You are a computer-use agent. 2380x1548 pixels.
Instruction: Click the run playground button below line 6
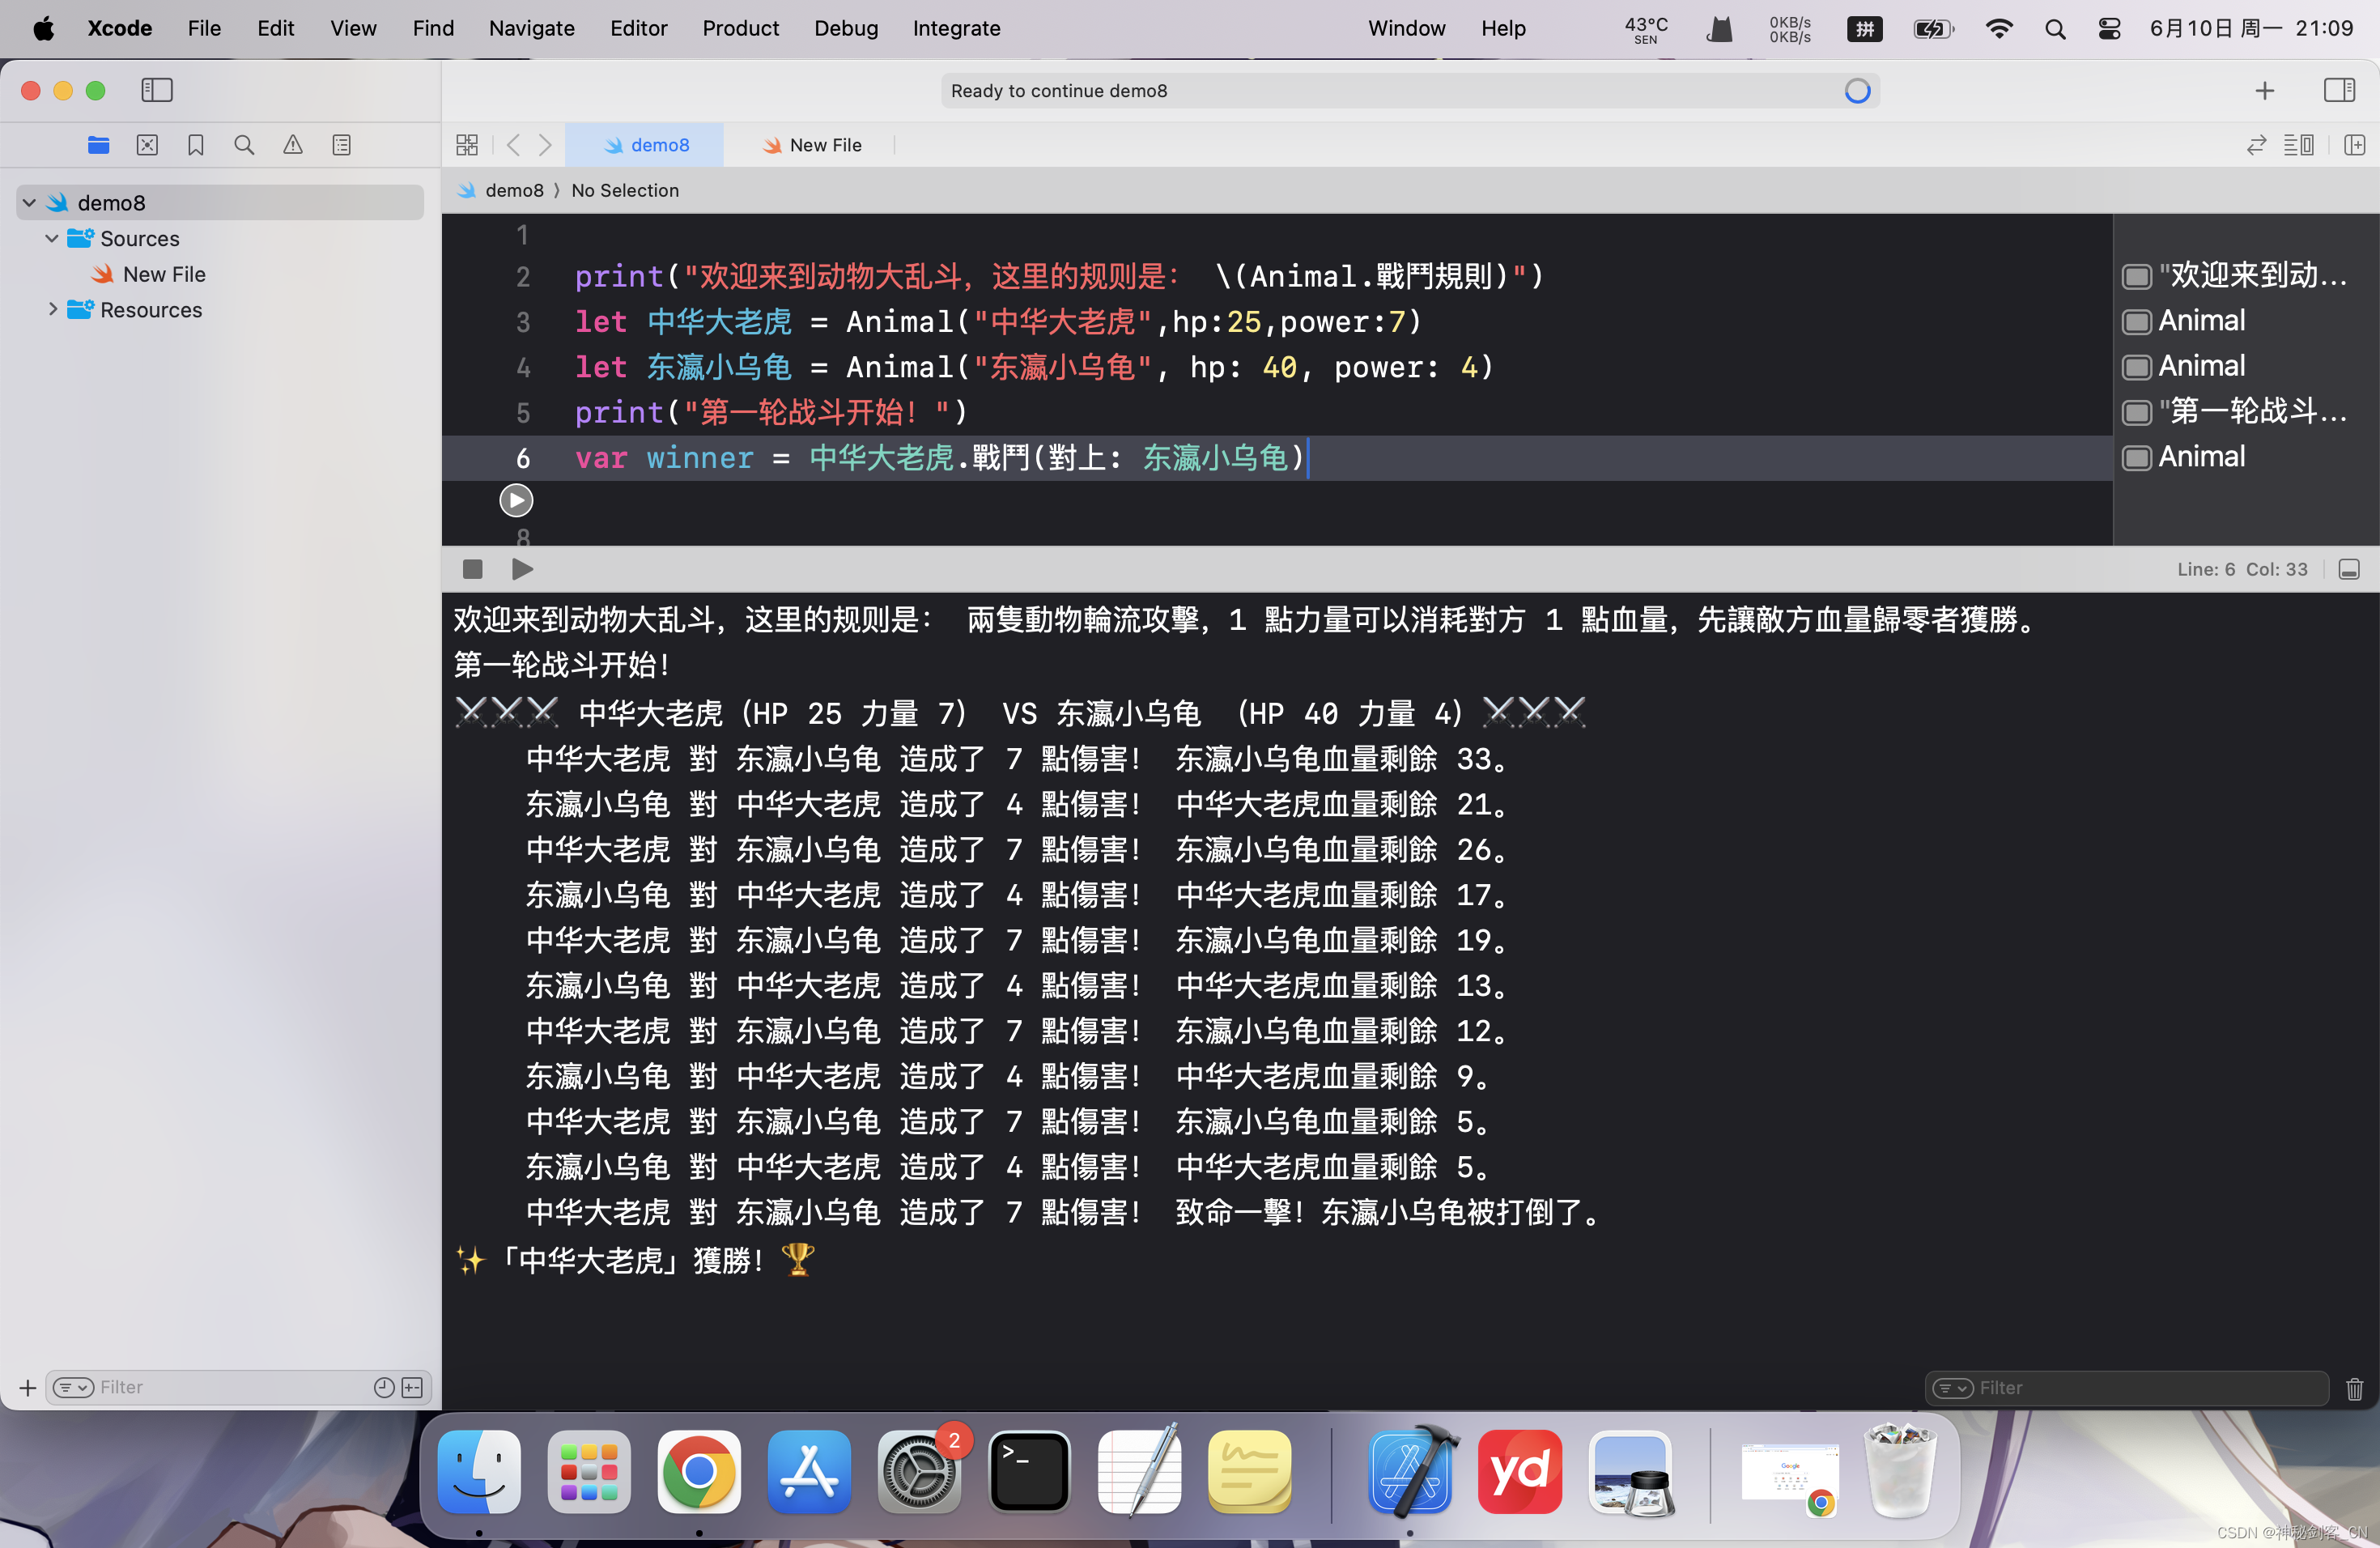(x=516, y=500)
